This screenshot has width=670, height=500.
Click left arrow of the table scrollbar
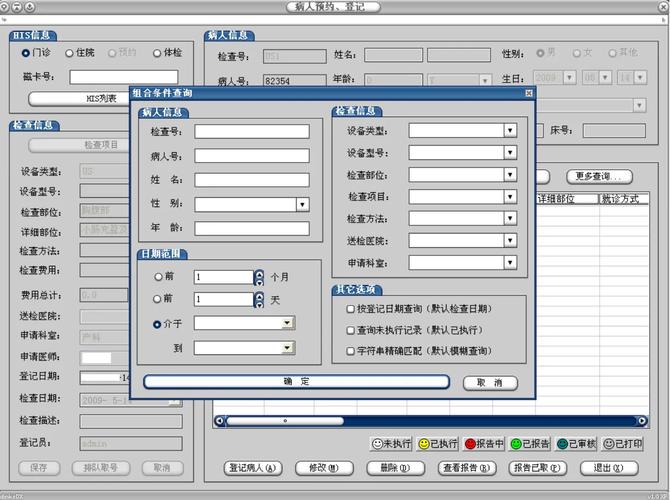[x=220, y=421]
